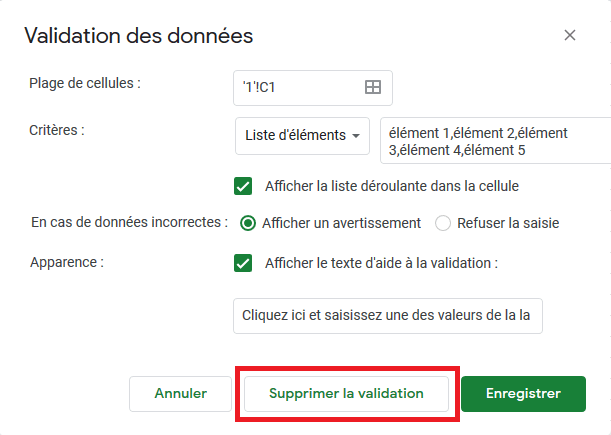This screenshot has width=611, height=435.
Task: Click the Cliquez ici et saisissez help text field
Action: 388,316
